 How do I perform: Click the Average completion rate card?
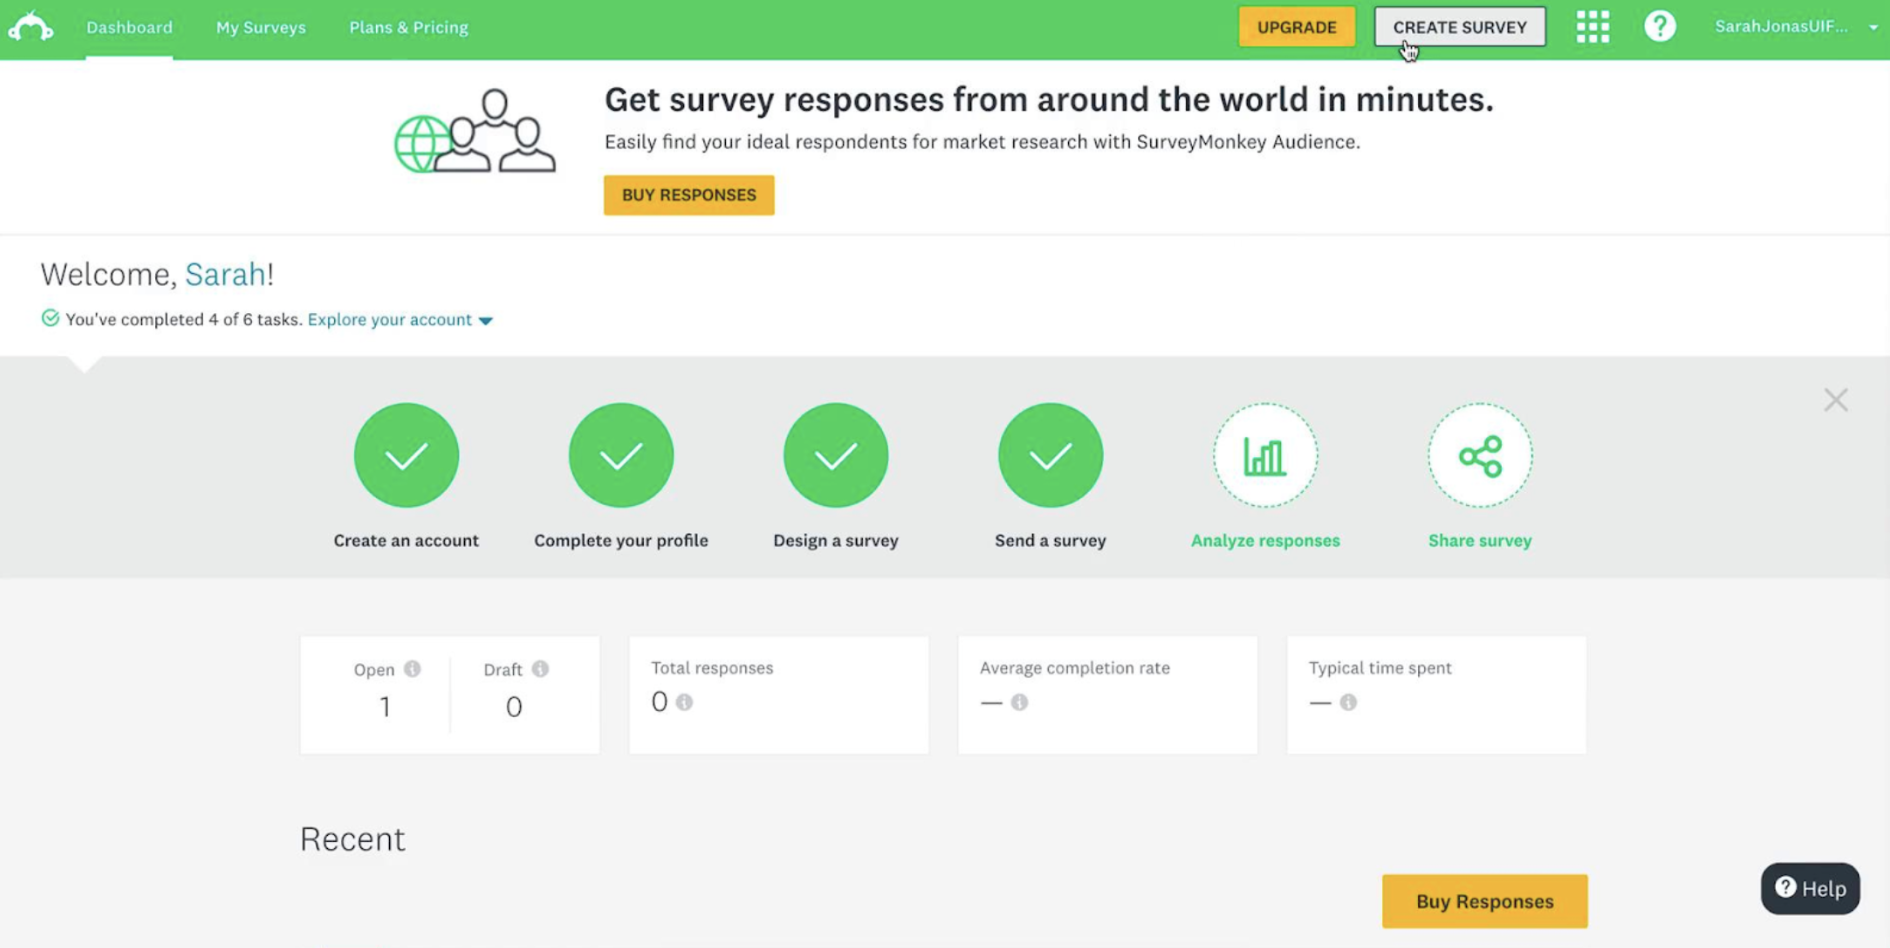[x=1107, y=695]
